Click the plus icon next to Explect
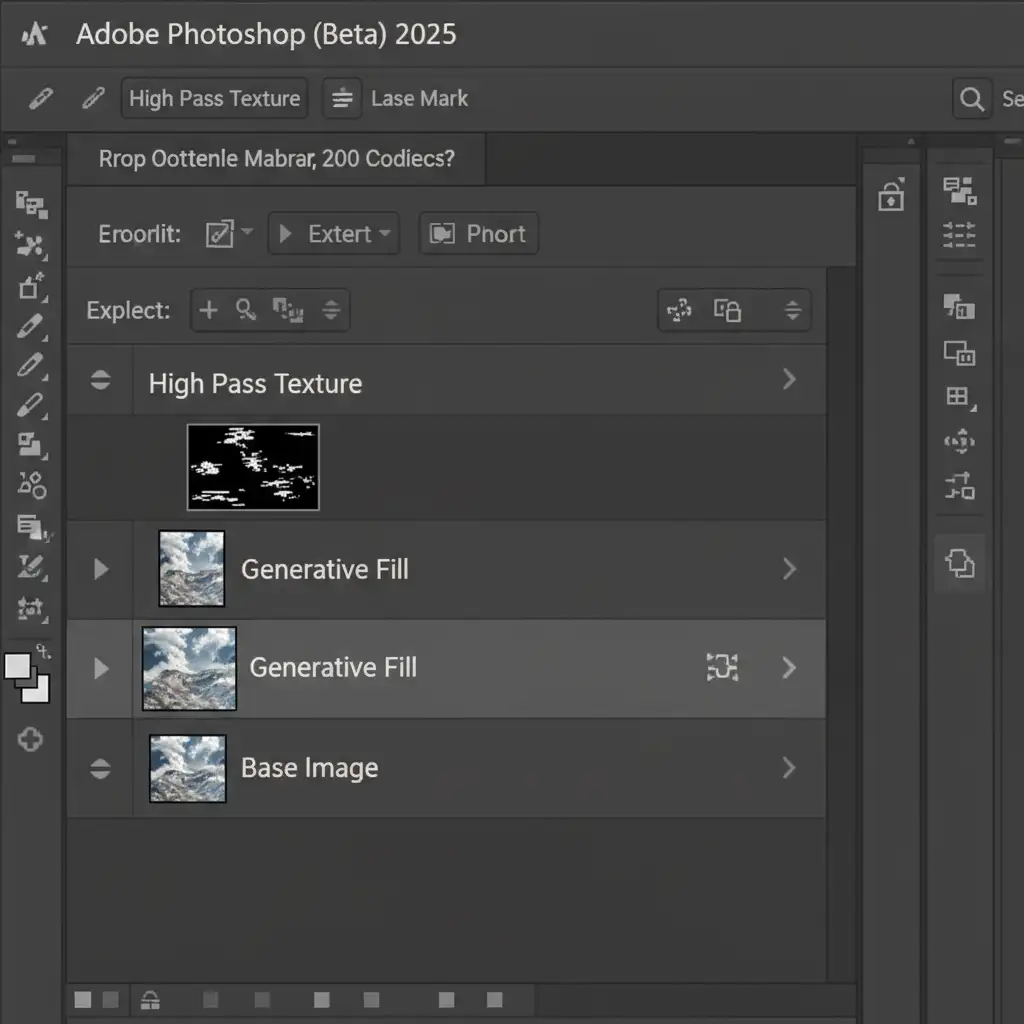Screen dimensions: 1024x1024 point(208,310)
